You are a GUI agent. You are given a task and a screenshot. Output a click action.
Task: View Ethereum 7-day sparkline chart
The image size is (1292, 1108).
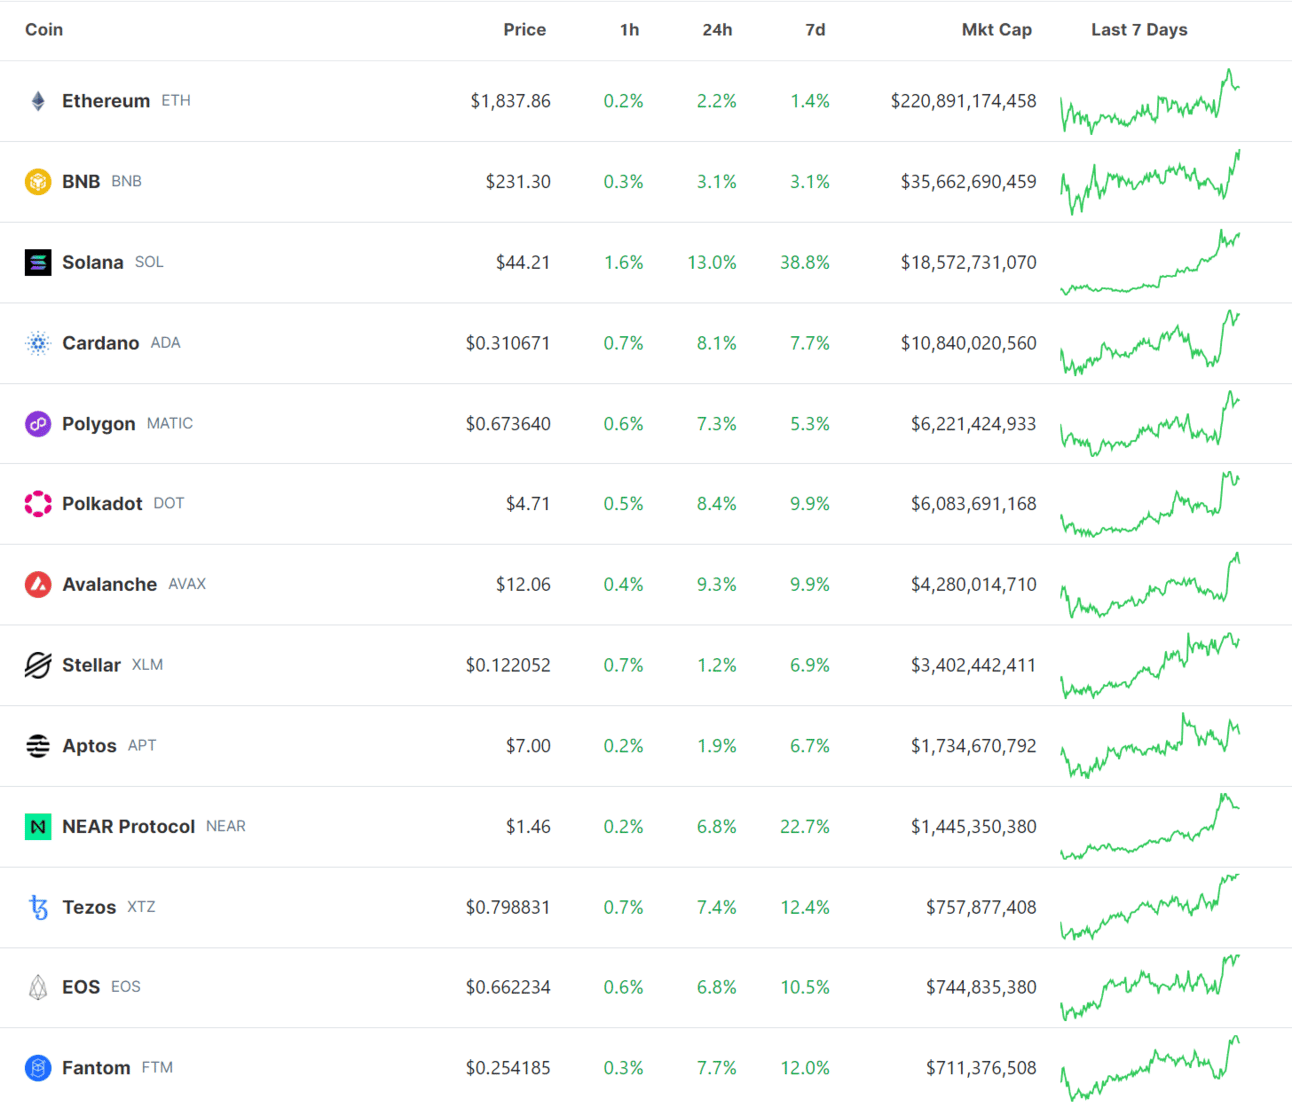point(1150,101)
